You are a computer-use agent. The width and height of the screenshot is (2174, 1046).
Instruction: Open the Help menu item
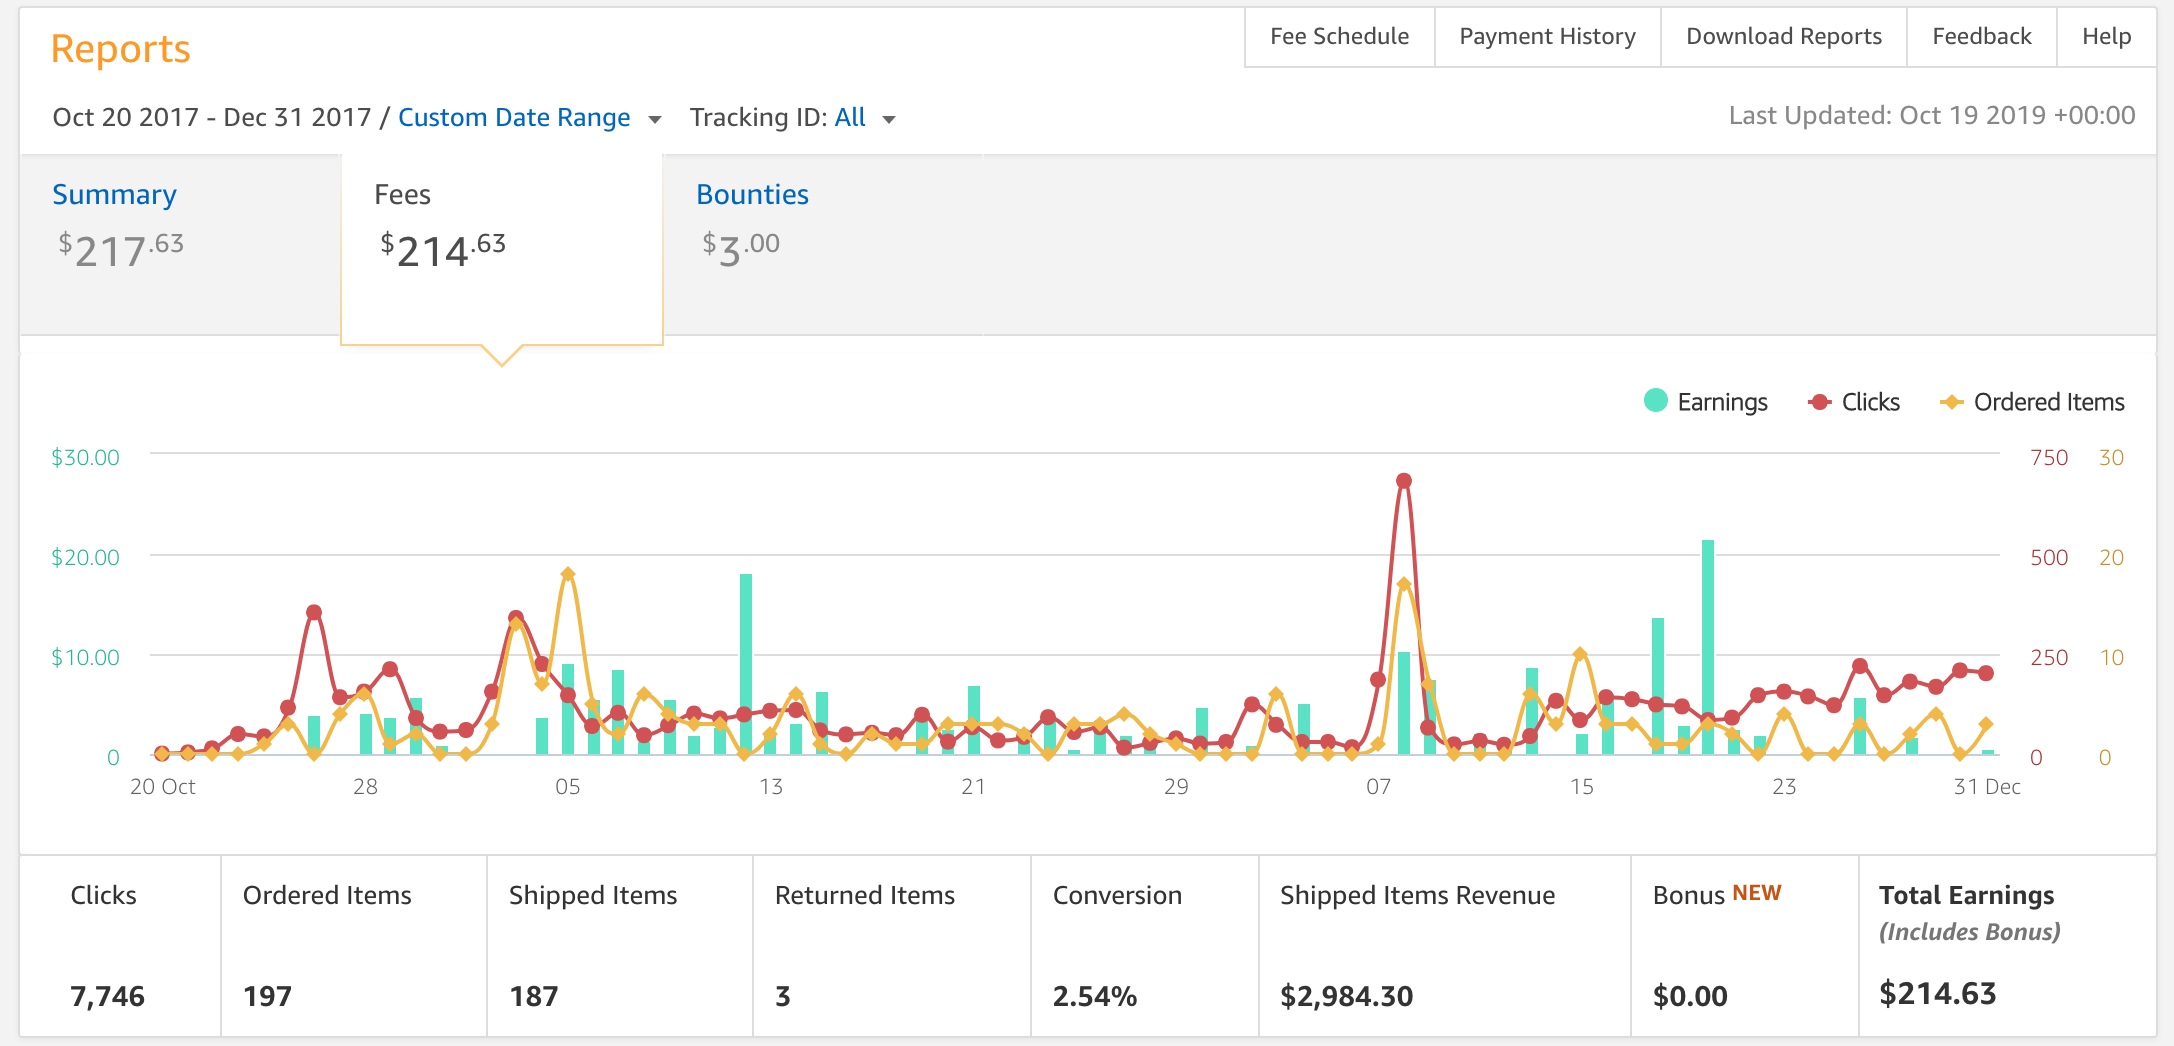click(x=2106, y=37)
